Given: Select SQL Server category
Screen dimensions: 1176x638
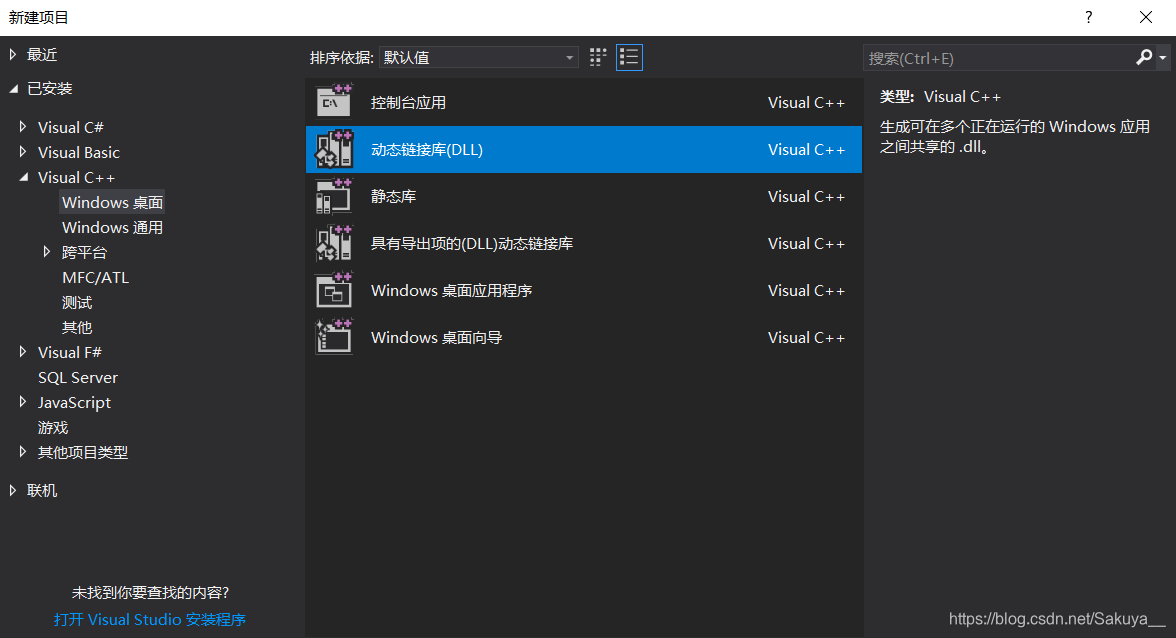Looking at the screenshot, I should tap(78, 377).
